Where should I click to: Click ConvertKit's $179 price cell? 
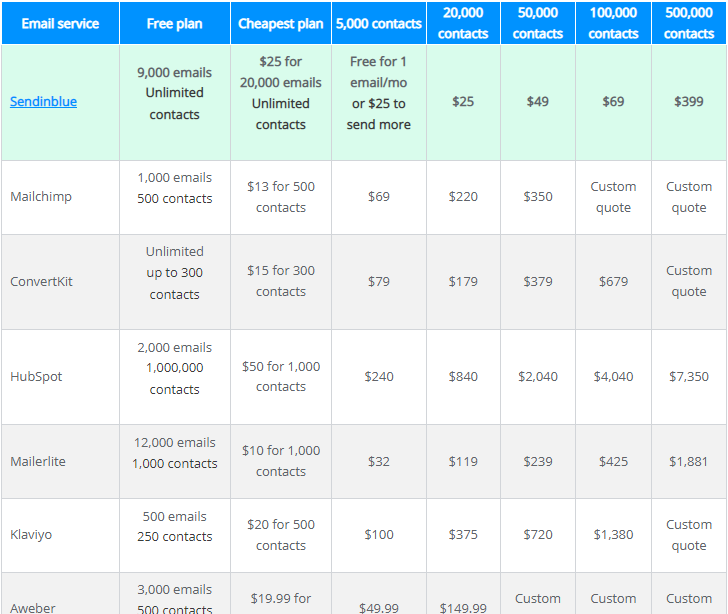pyautogui.click(x=463, y=282)
